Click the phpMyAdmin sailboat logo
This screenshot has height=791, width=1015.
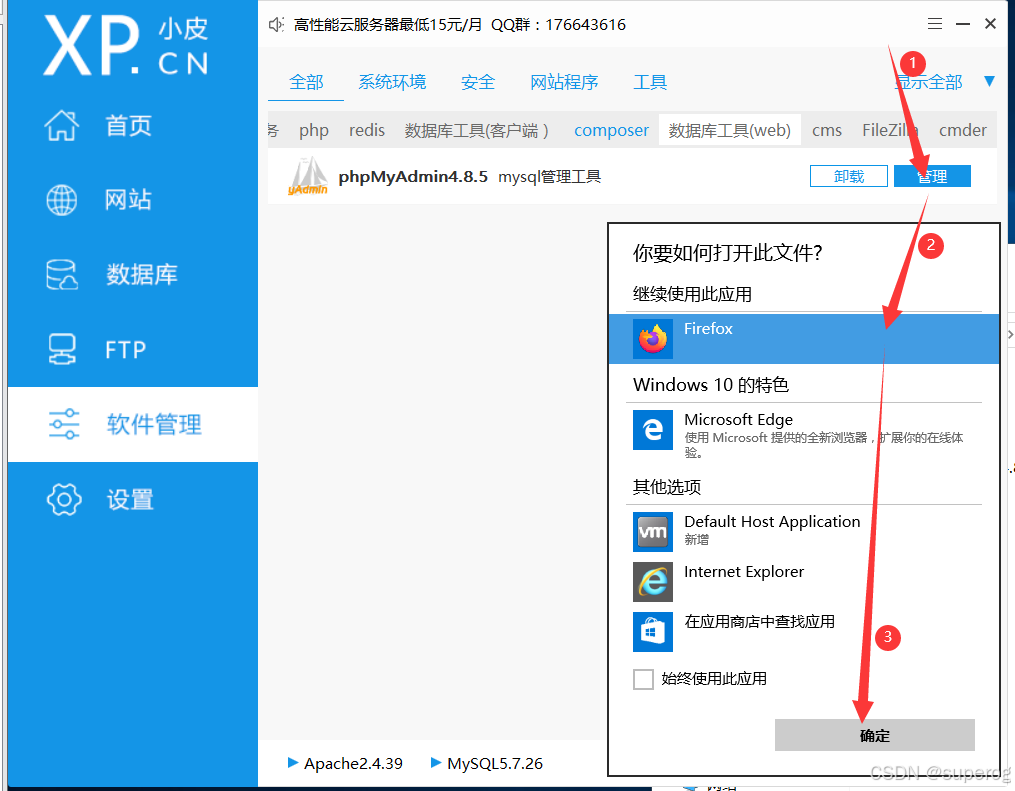point(308,175)
